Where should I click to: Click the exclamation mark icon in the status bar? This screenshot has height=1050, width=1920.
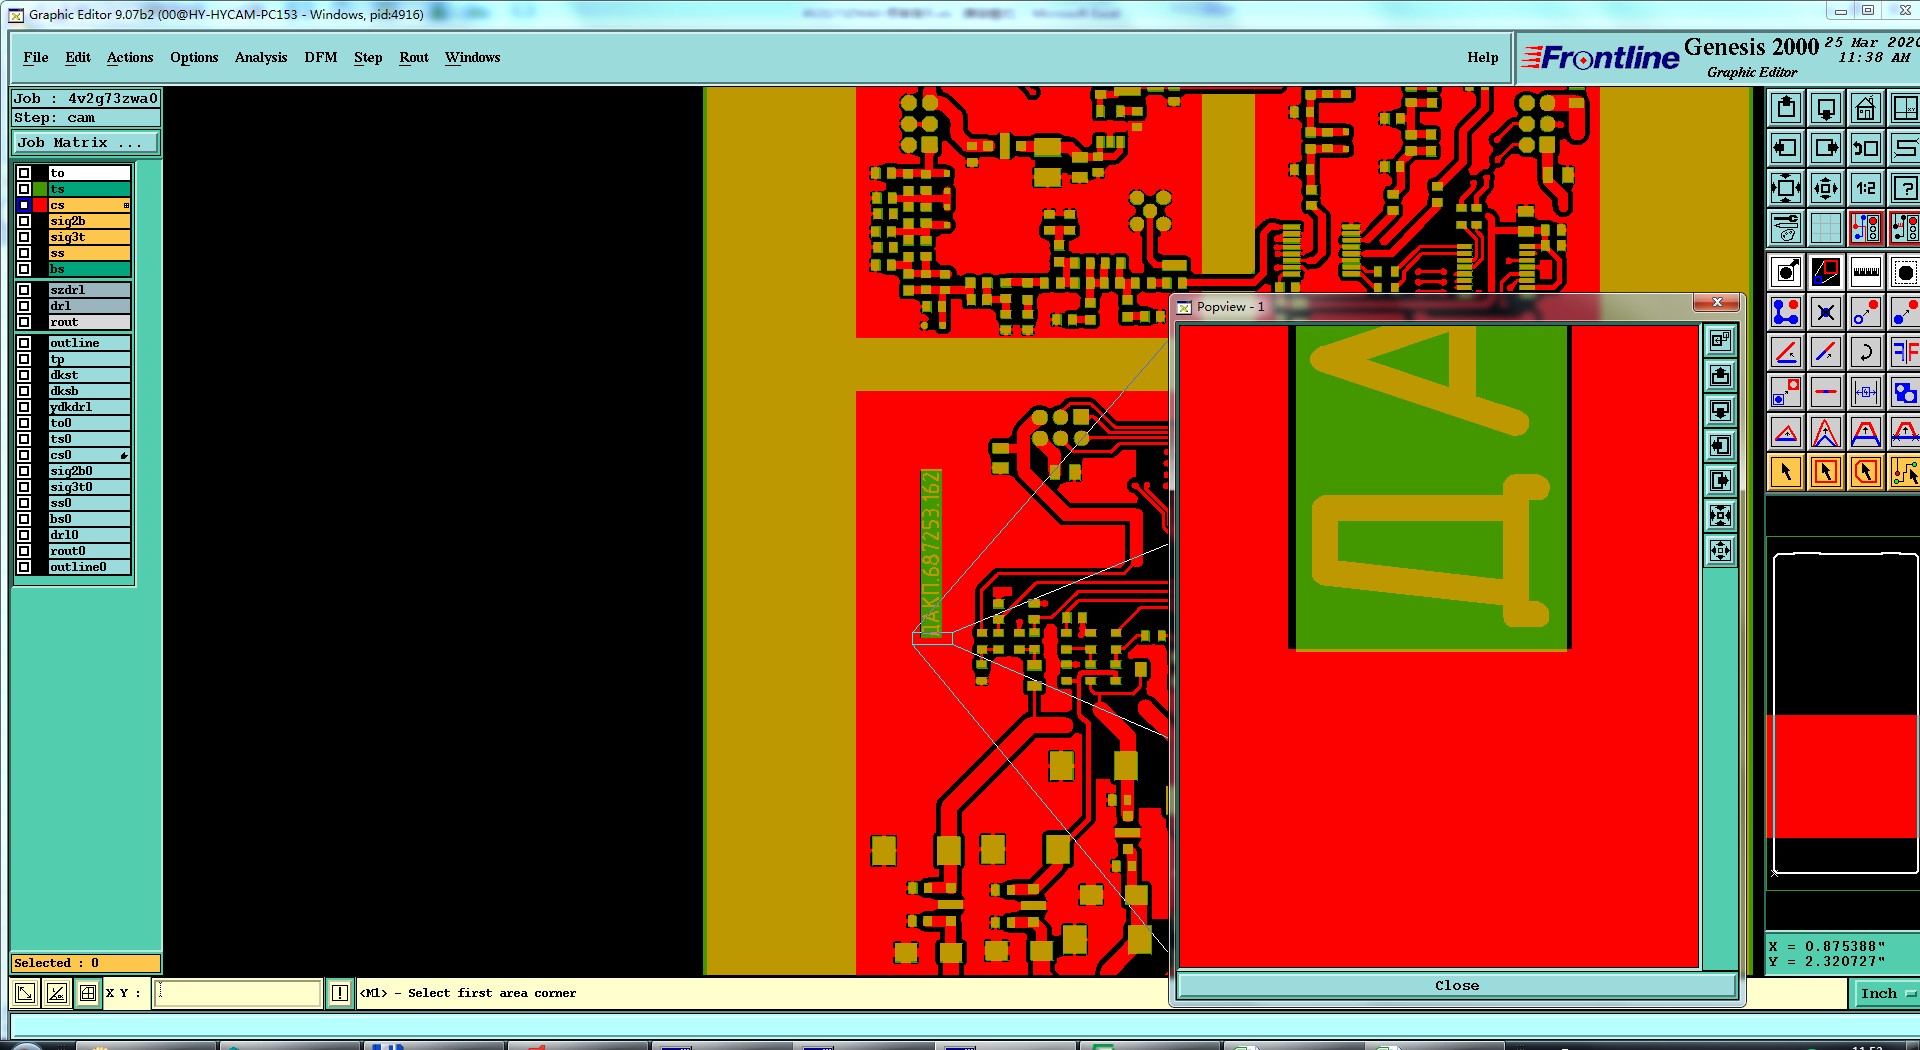[340, 993]
